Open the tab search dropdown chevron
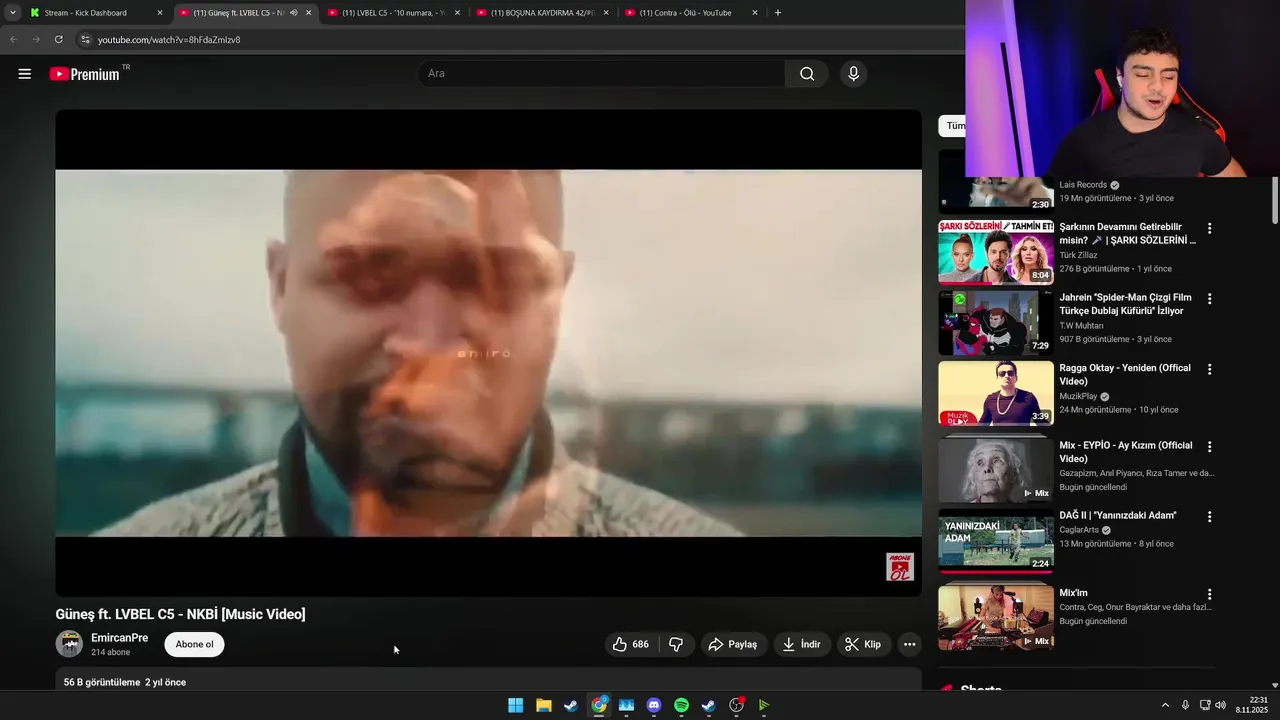 [12, 13]
